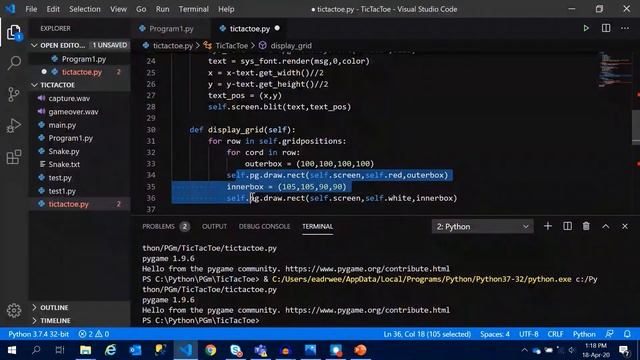Viewport: 640px width, 360px height.
Task: Open the Search view in activity bar
Action: (x=14, y=63)
